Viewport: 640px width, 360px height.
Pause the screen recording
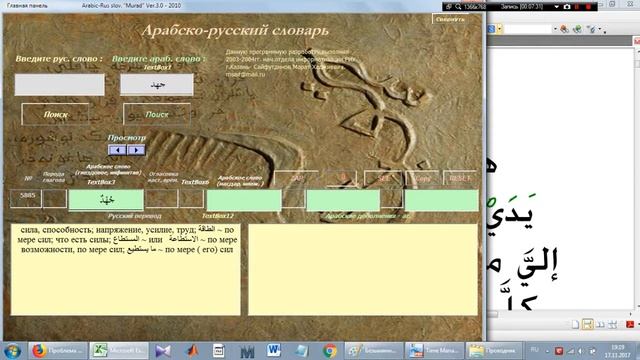coord(577,7)
